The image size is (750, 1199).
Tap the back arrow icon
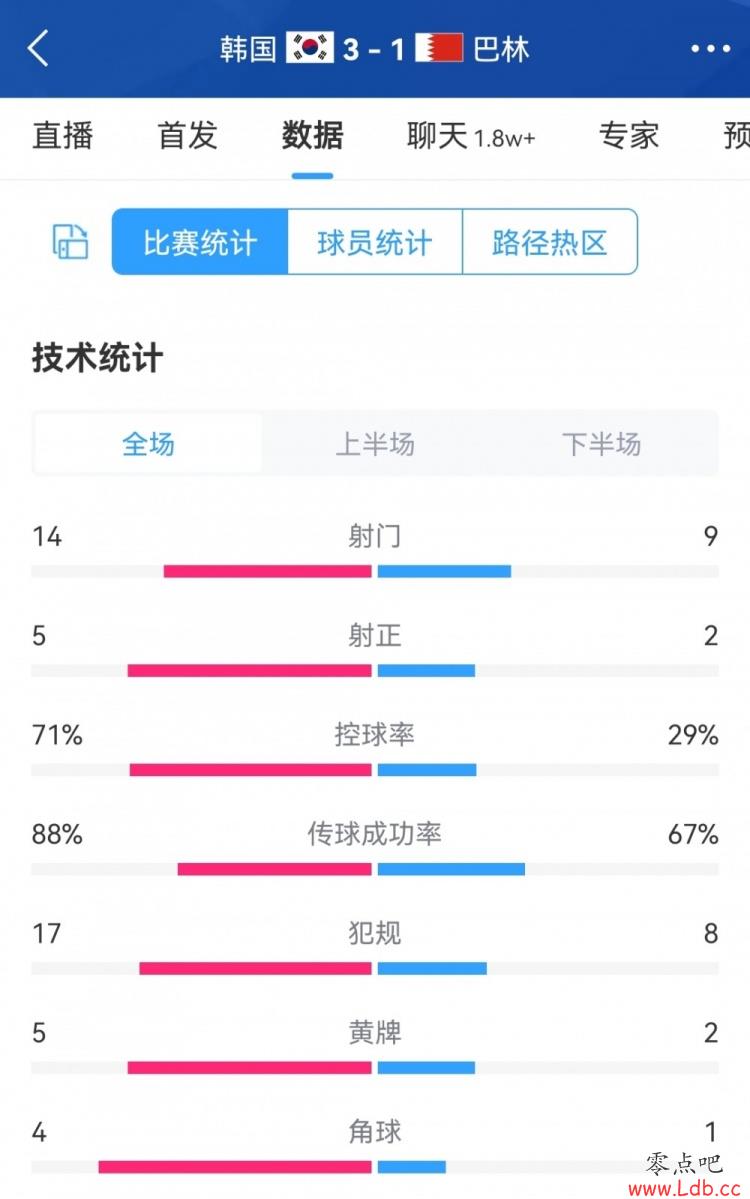coord(38,49)
